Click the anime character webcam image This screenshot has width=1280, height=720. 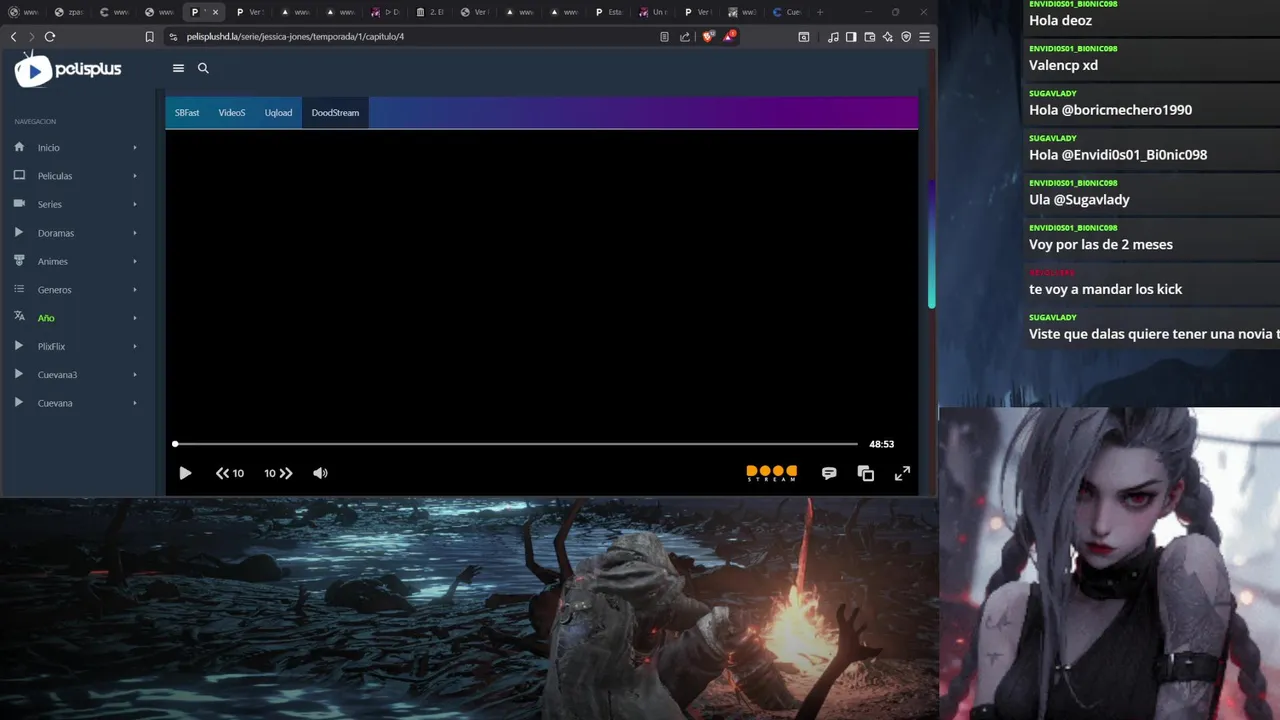[1109, 564]
